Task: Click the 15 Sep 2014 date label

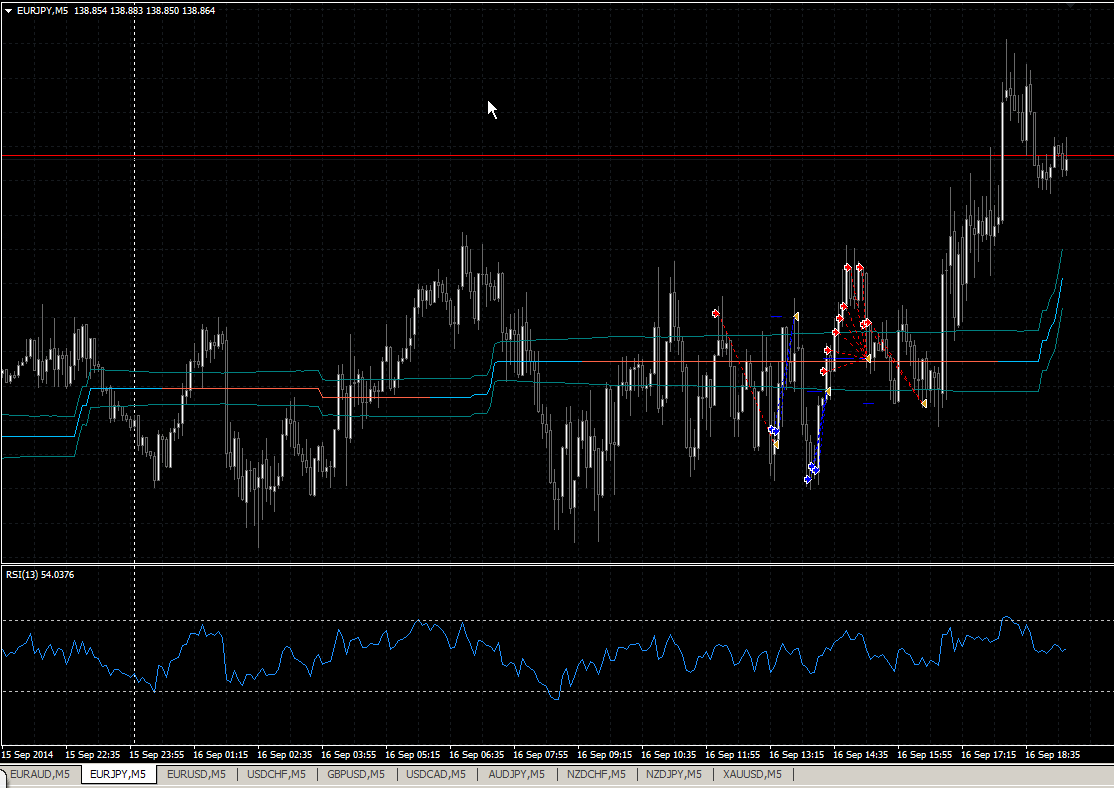Action: [x=28, y=755]
